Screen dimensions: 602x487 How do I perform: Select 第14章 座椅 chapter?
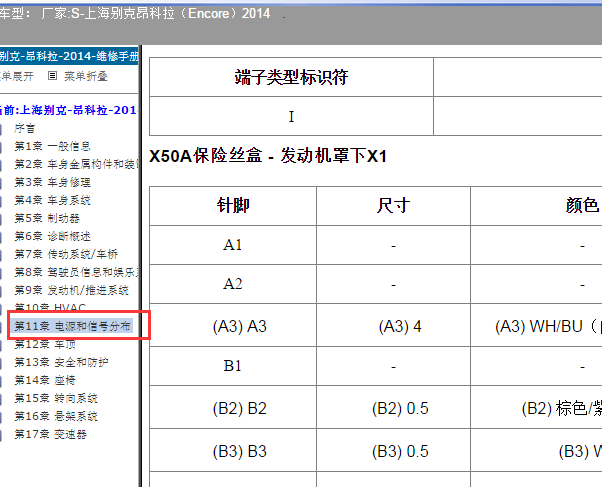(45, 380)
